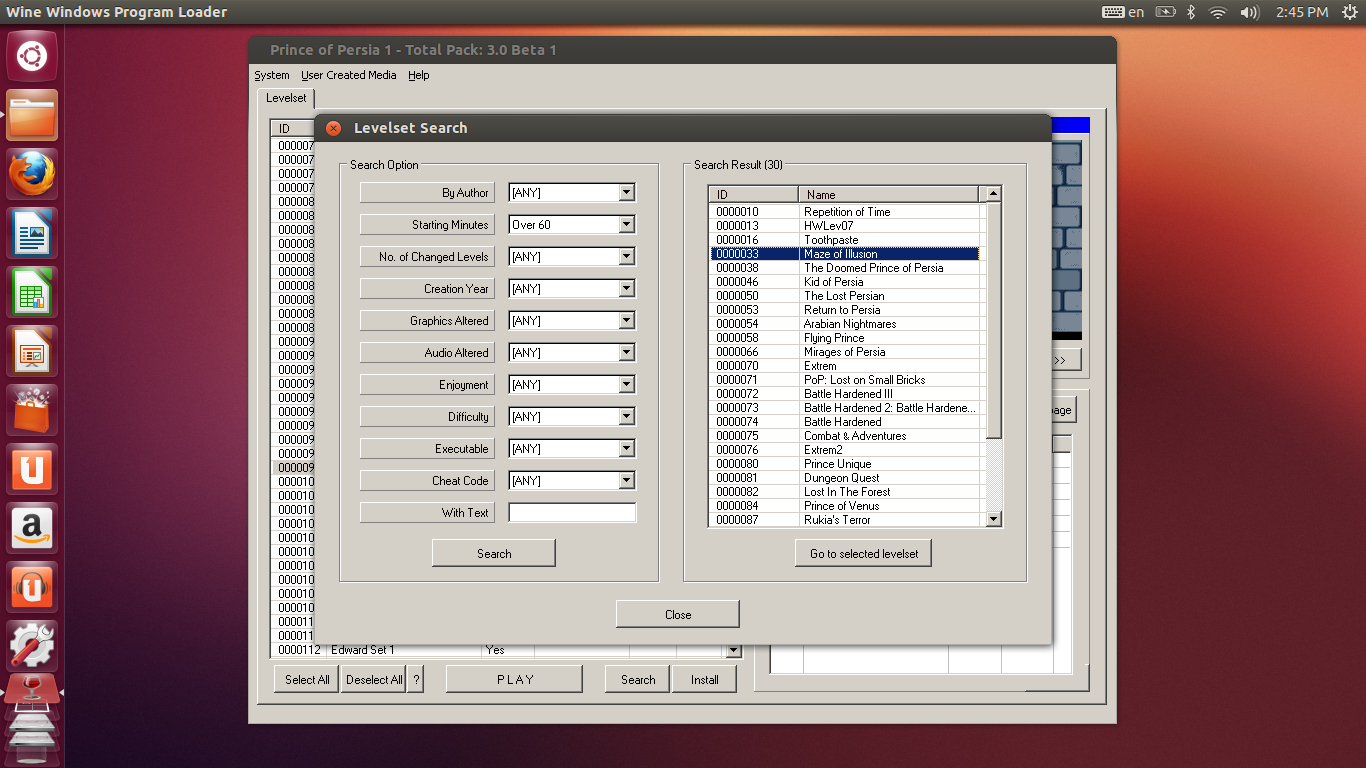Click search results scrollbar down arrow
This screenshot has height=768, width=1366.
993,519
